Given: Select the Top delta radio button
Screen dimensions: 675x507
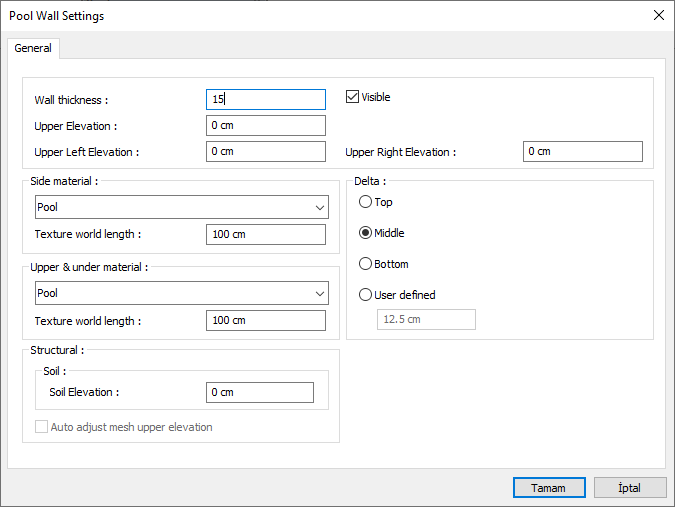Looking at the screenshot, I should coord(365,202).
